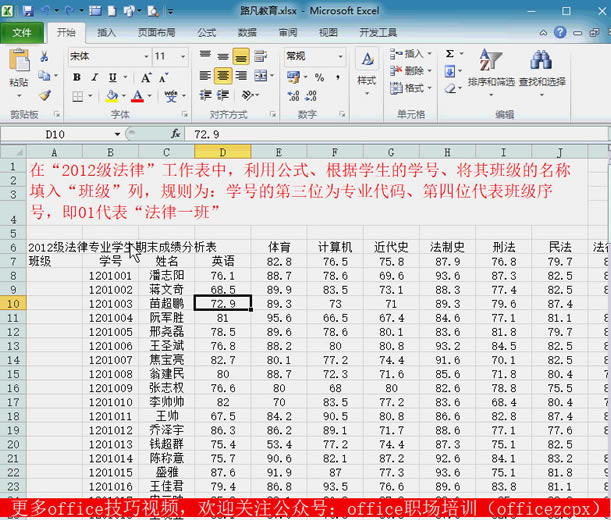Toggle Underline formatting
The width and height of the screenshot is (611, 520).
pyautogui.click(x=113, y=78)
